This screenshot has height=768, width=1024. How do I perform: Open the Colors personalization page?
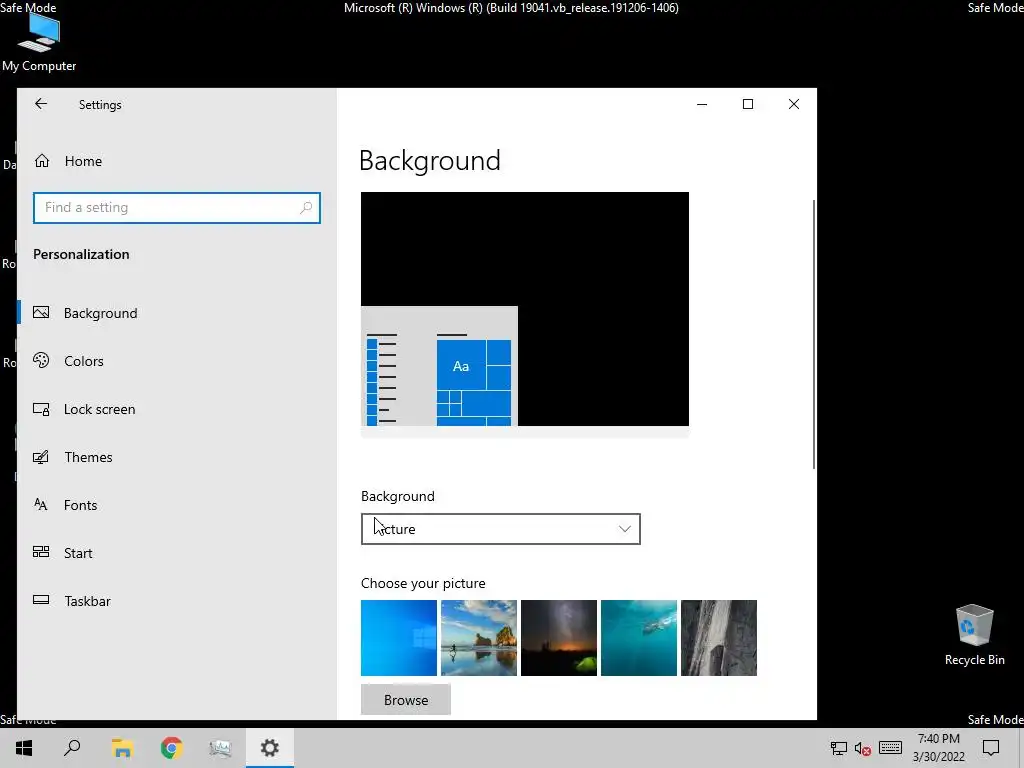click(x=176, y=360)
